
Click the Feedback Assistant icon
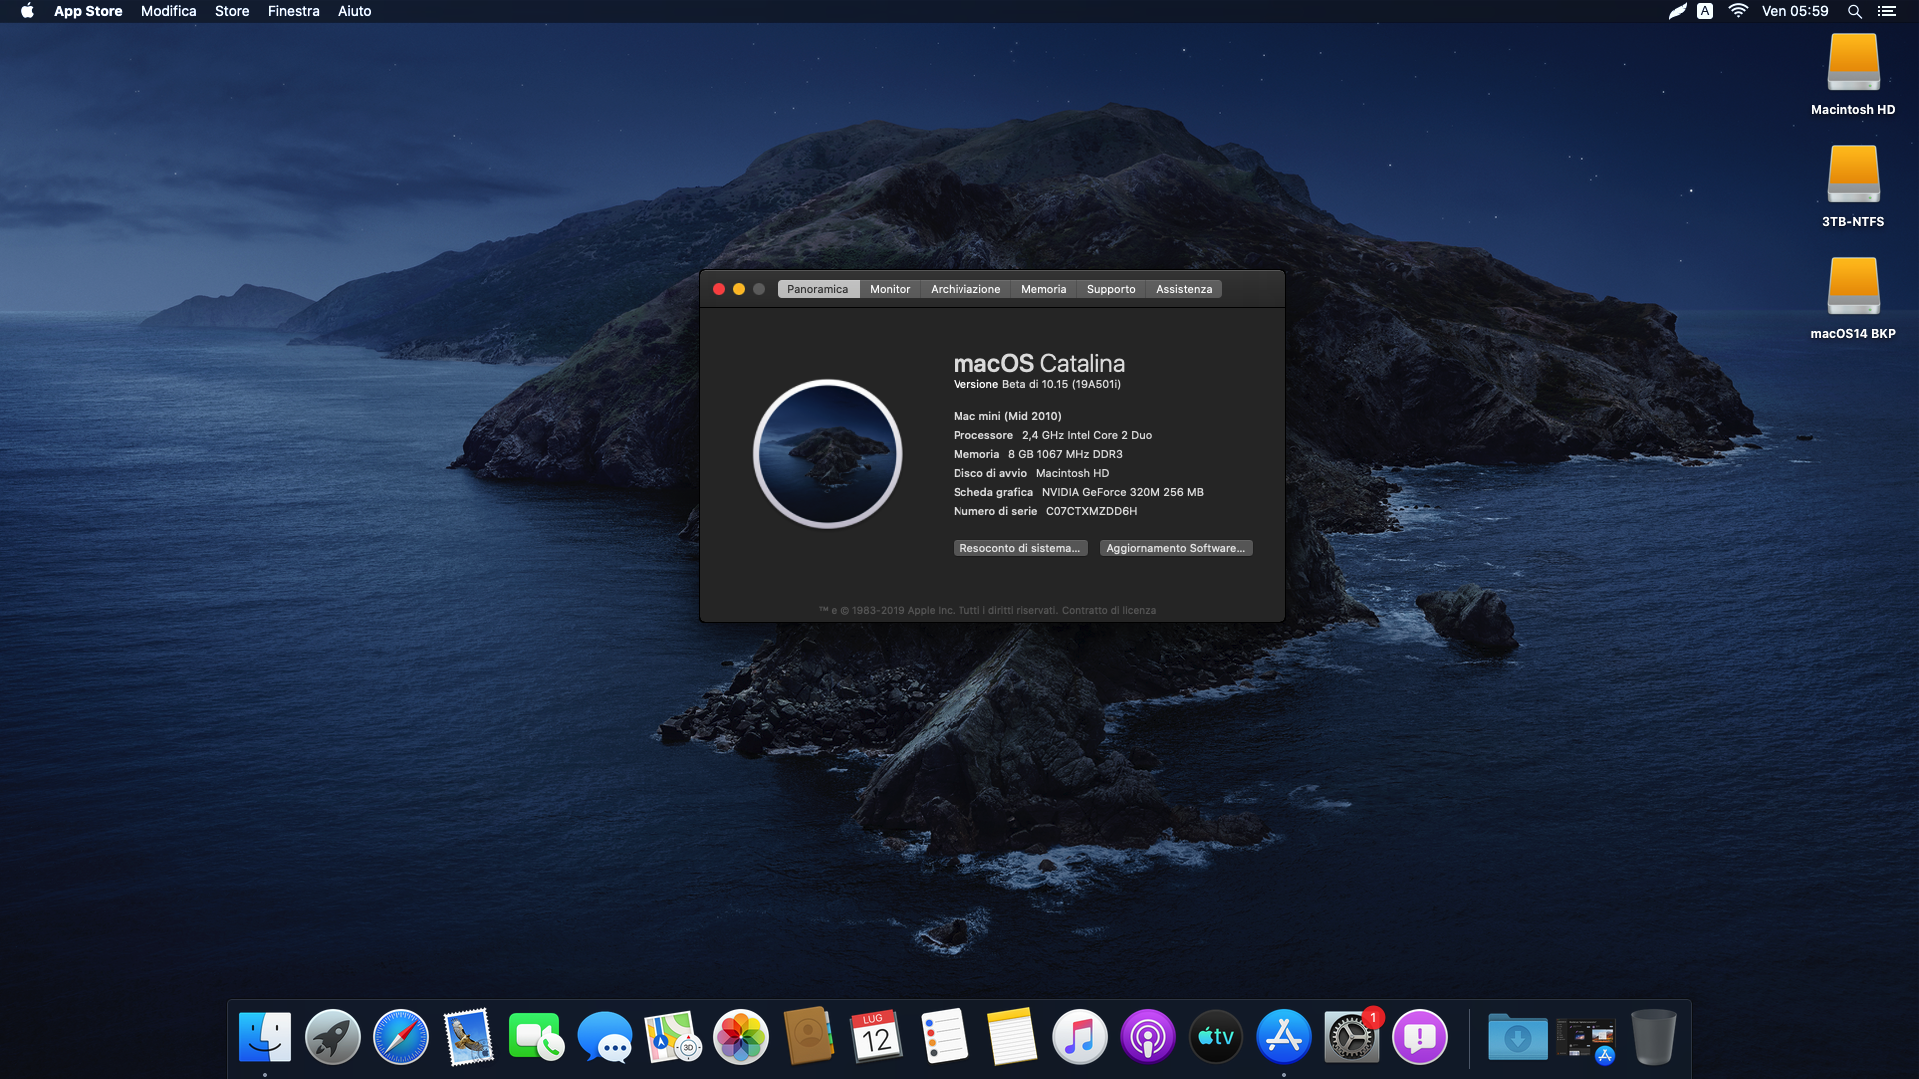[1419, 1037]
